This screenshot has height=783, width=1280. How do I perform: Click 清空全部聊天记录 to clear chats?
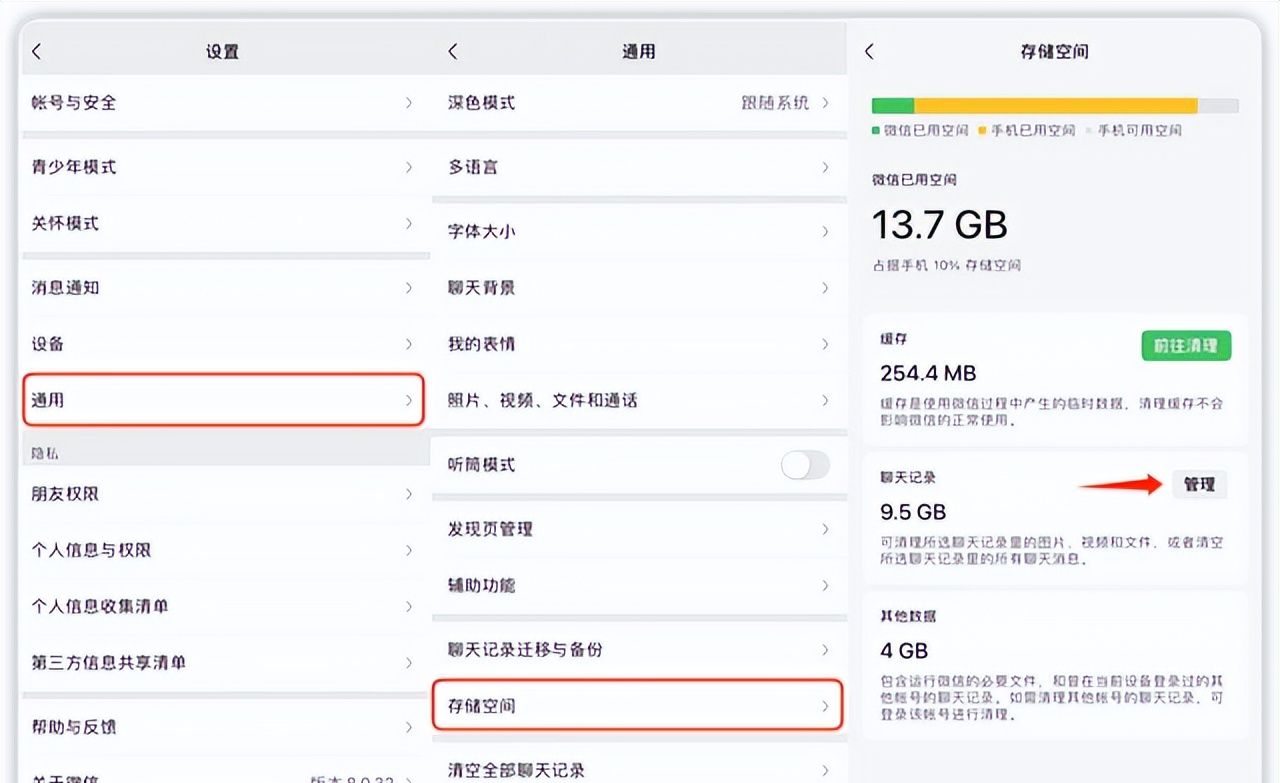point(640,768)
